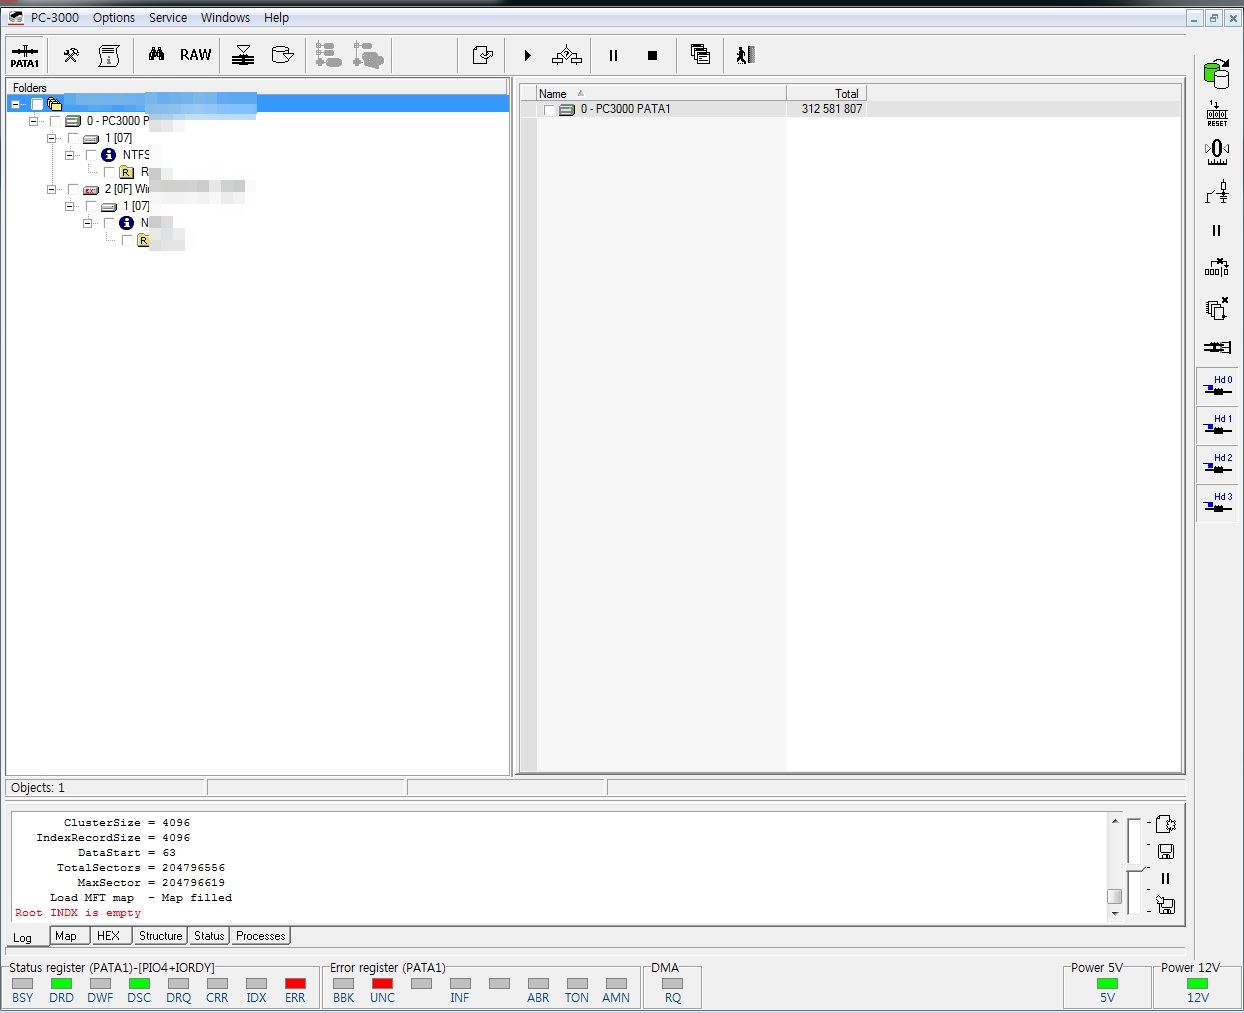Click the save log floppy icon
1244x1013 pixels.
[1165, 852]
